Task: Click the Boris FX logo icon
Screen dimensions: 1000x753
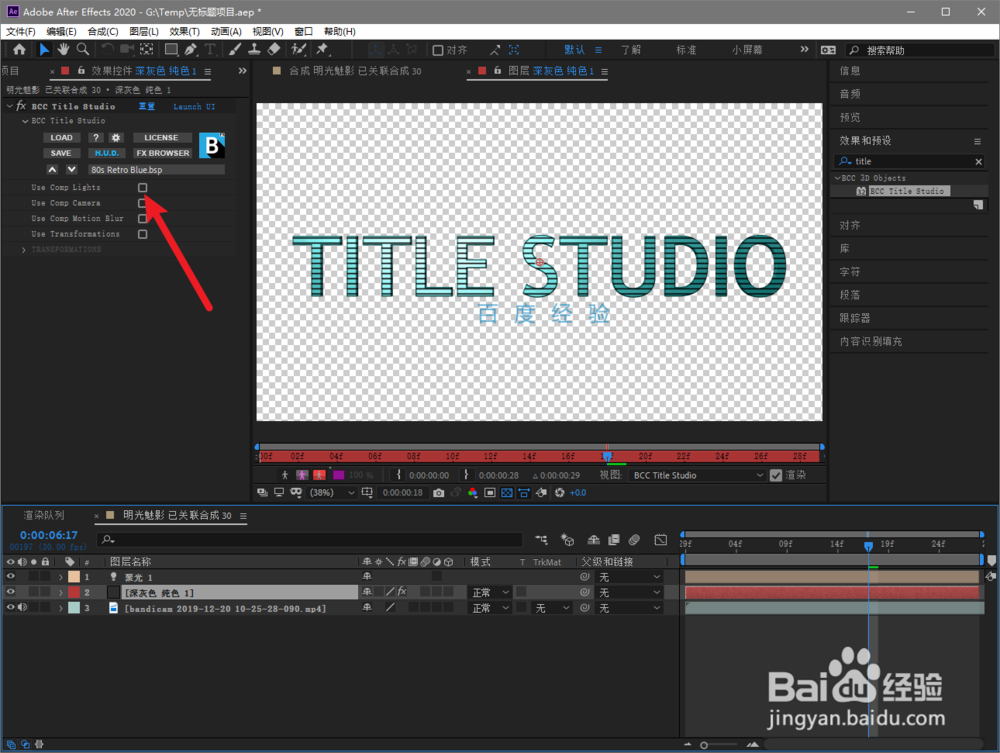Action: tap(212, 145)
